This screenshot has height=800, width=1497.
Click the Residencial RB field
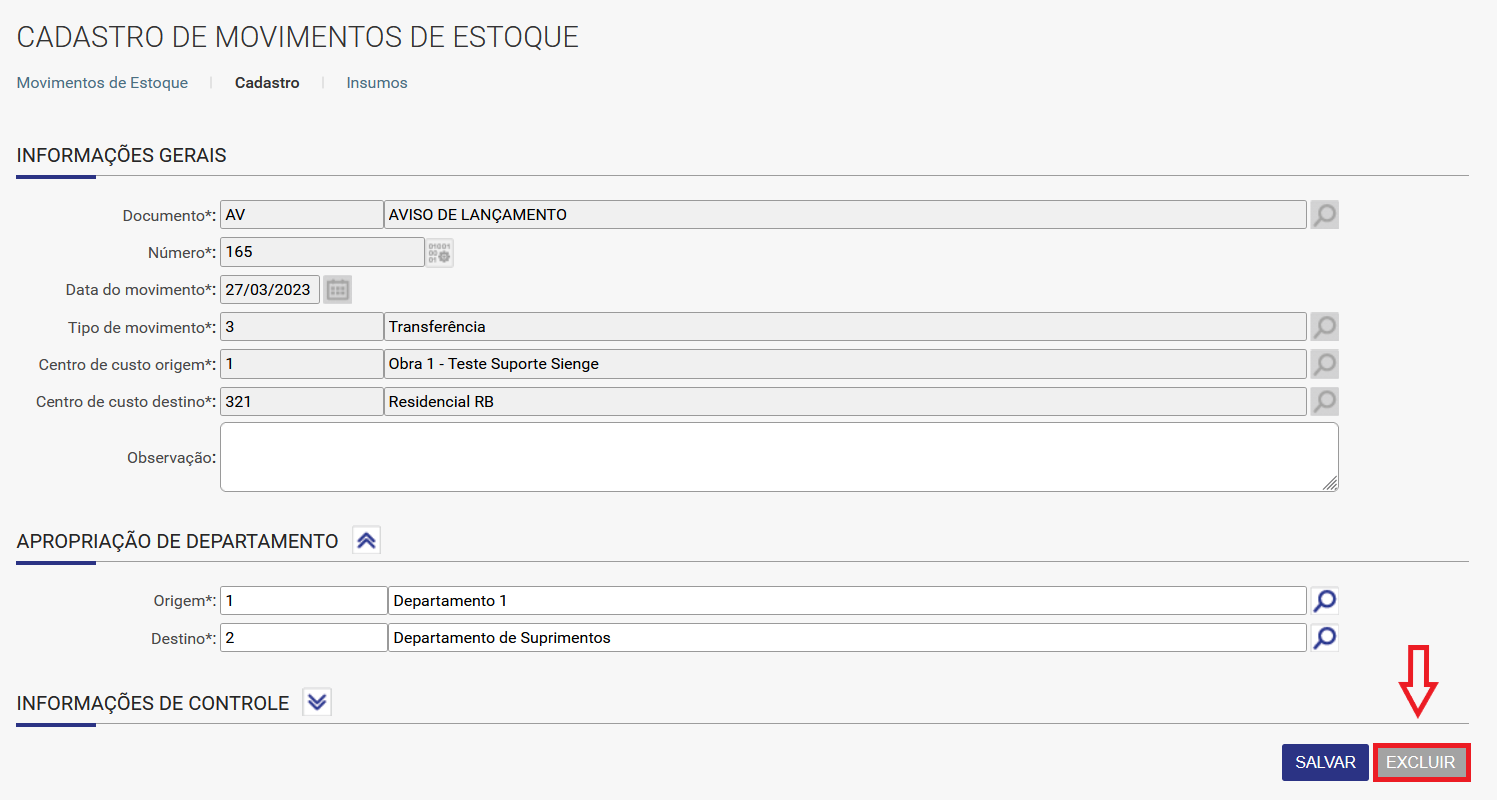[845, 402]
